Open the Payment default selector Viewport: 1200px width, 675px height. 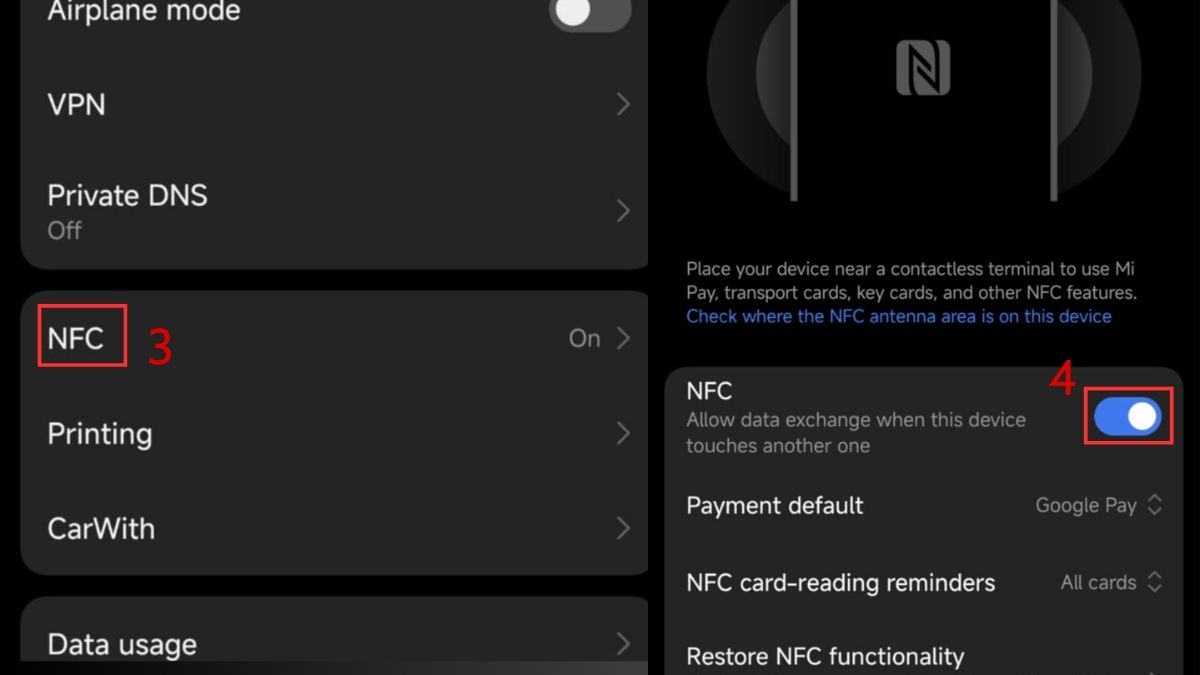pyautogui.click(x=1098, y=505)
